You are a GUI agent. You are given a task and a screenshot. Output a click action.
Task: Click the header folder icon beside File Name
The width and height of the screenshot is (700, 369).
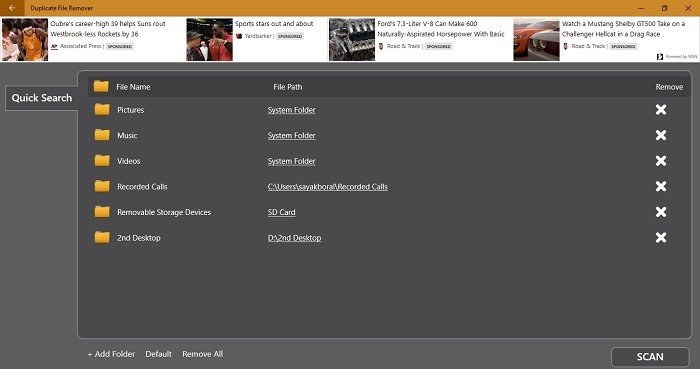tap(101, 86)
